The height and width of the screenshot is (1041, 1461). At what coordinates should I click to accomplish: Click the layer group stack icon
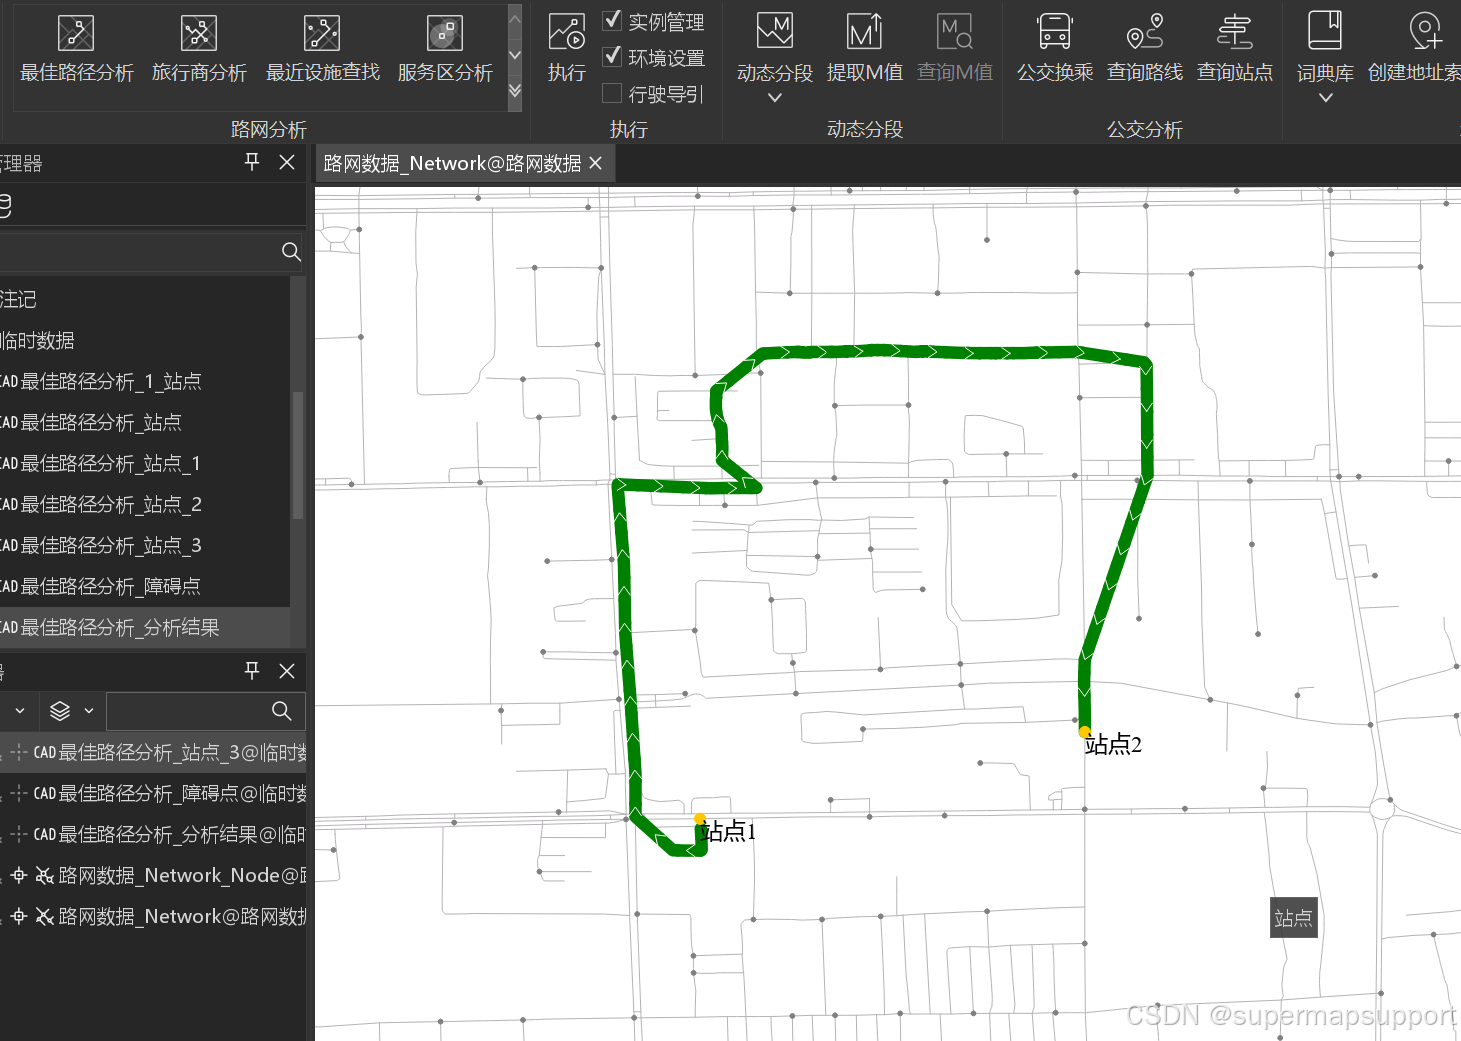60,711
